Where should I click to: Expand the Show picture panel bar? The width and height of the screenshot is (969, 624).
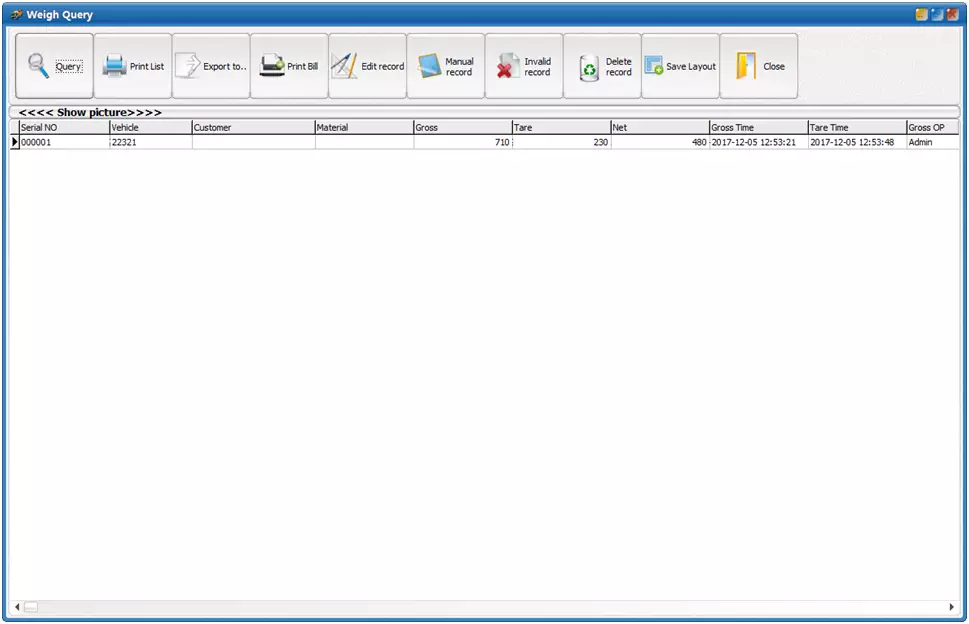point(484,112)
